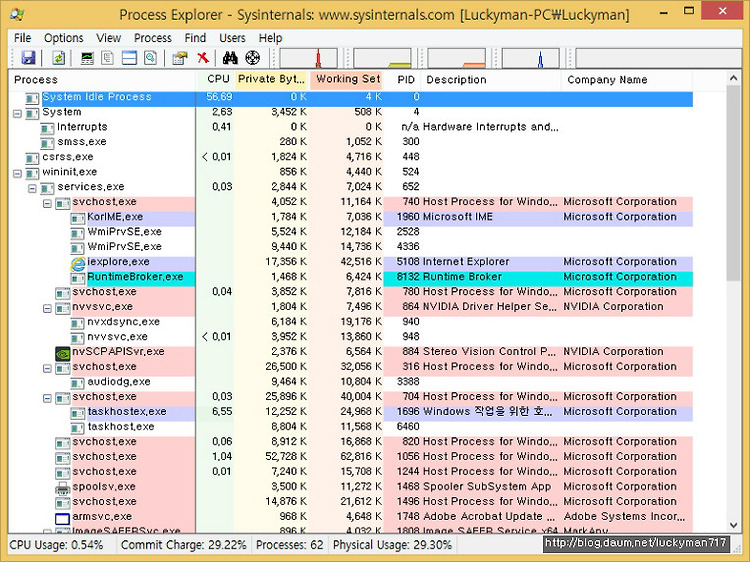Select the Interrupts row
The image size is (750, 562).
351,128
